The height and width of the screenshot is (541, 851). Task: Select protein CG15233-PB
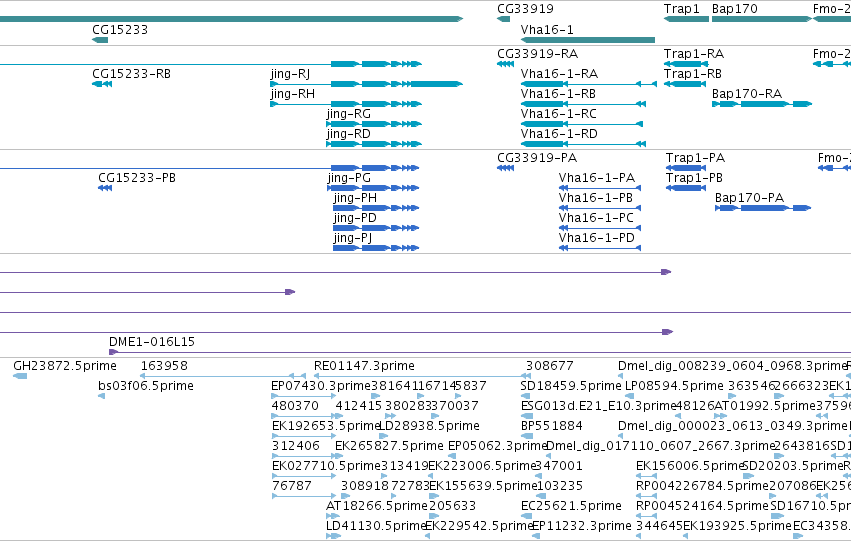(137, 178)
